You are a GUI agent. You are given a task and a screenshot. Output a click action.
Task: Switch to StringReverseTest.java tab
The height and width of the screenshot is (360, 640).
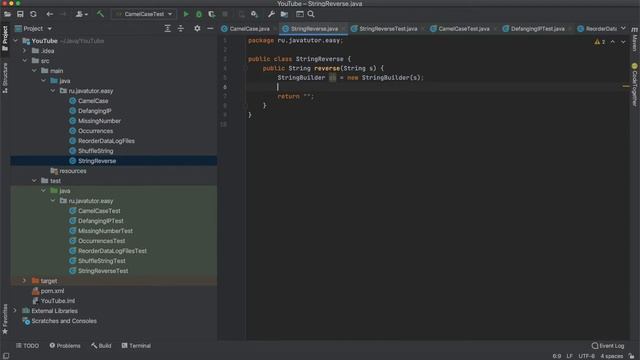(x=384, y=29)
